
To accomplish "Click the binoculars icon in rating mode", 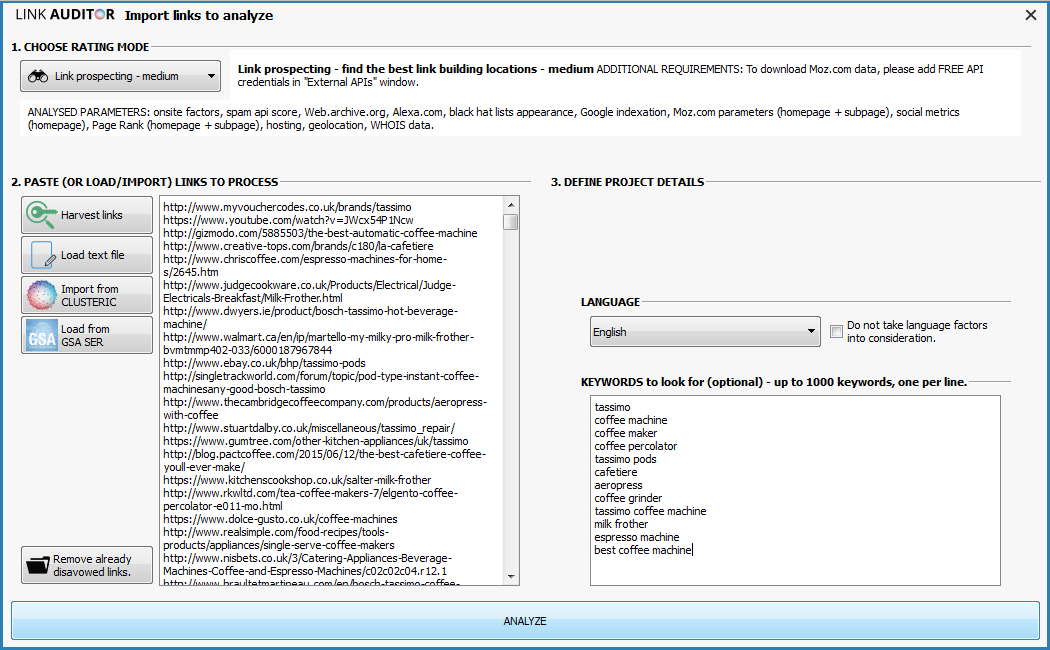I will coord(38,76).
